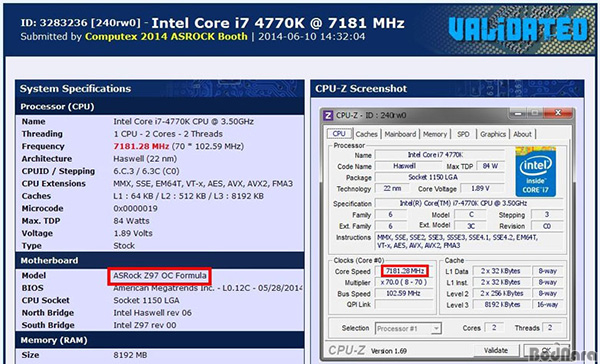The height and width of the screenshot is (364, 600).
Task: Click the red 7181.28 MHz frequency value
Action: pyautogui.click(x=141, y=146)
